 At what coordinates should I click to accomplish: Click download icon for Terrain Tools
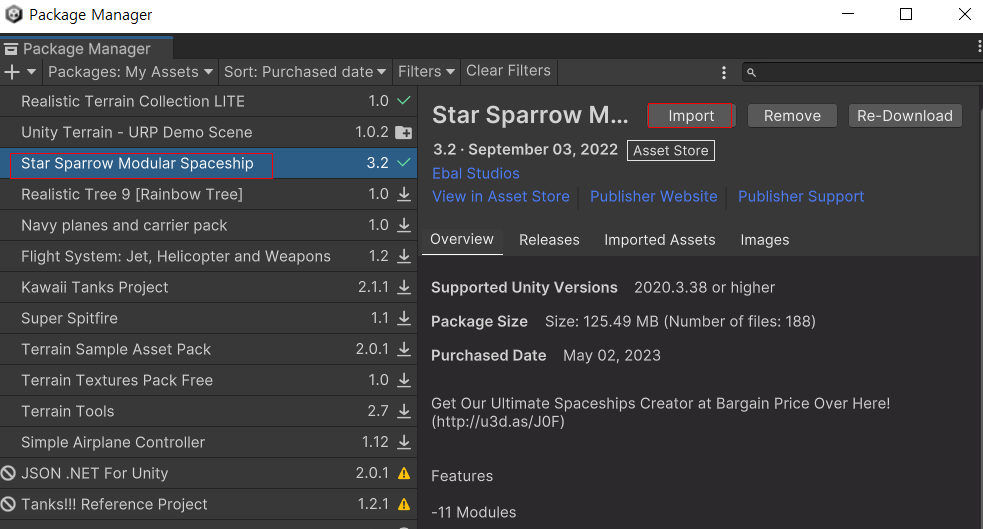404,411
